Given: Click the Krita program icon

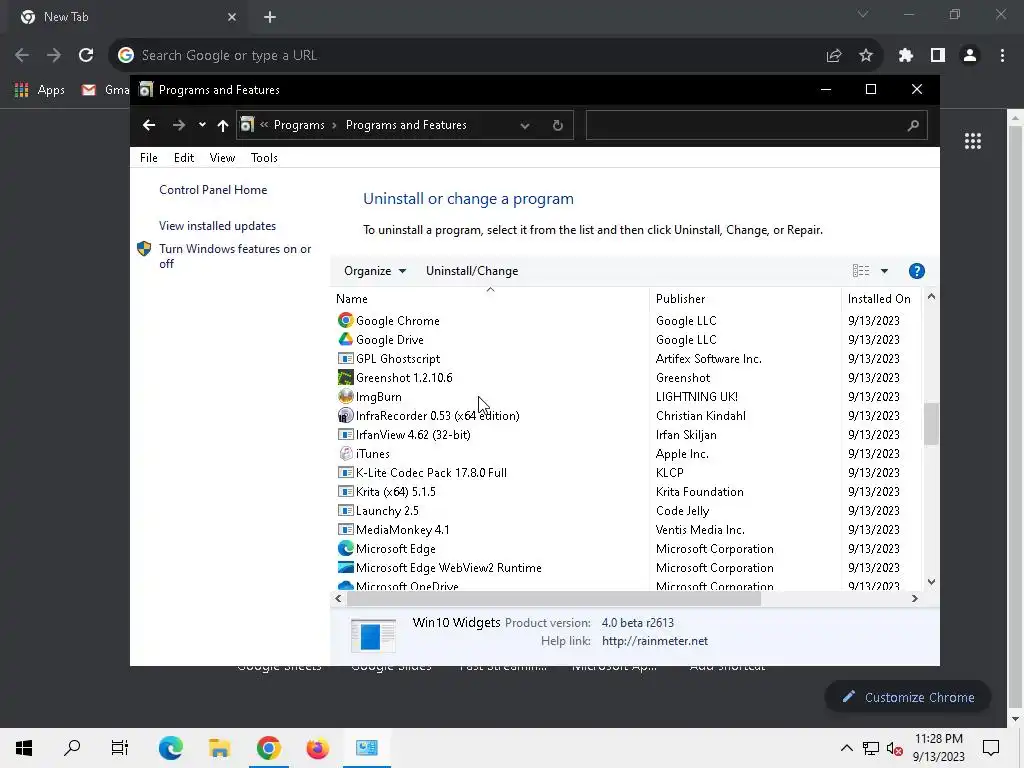Looking at the screenshot, I should (x=345, y=491).
